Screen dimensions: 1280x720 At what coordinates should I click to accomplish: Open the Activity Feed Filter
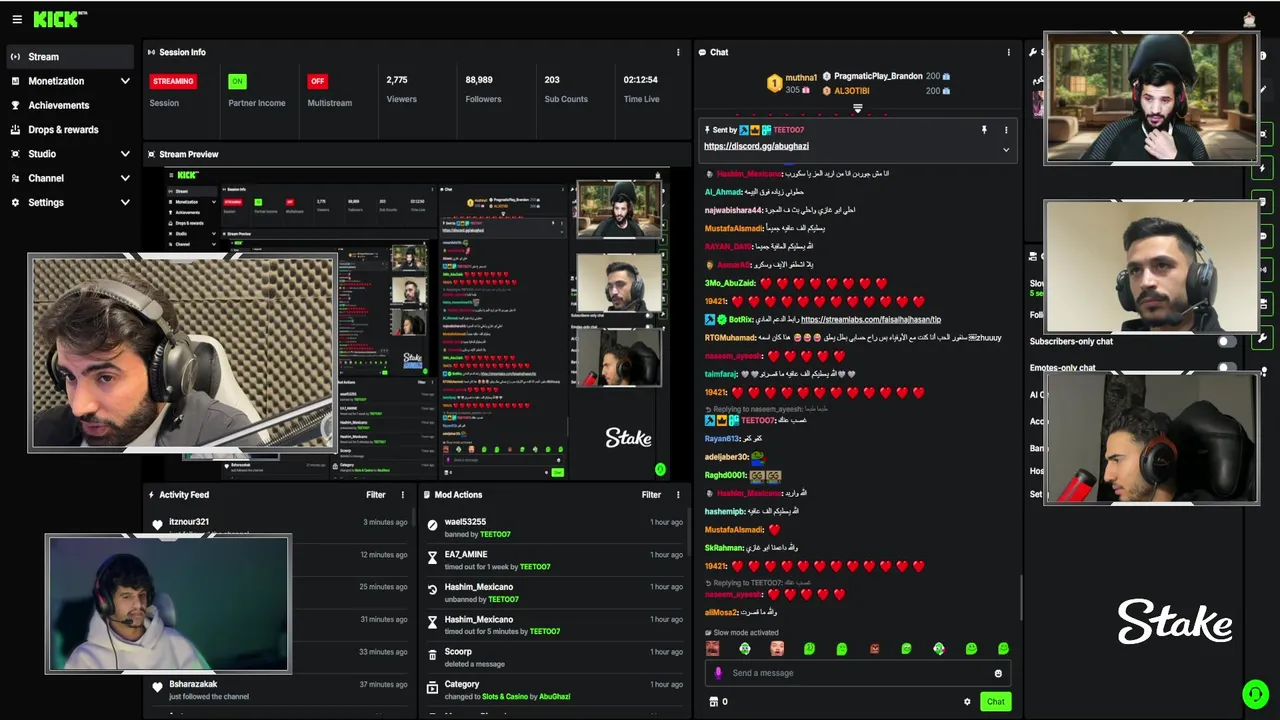pos(375,495)
